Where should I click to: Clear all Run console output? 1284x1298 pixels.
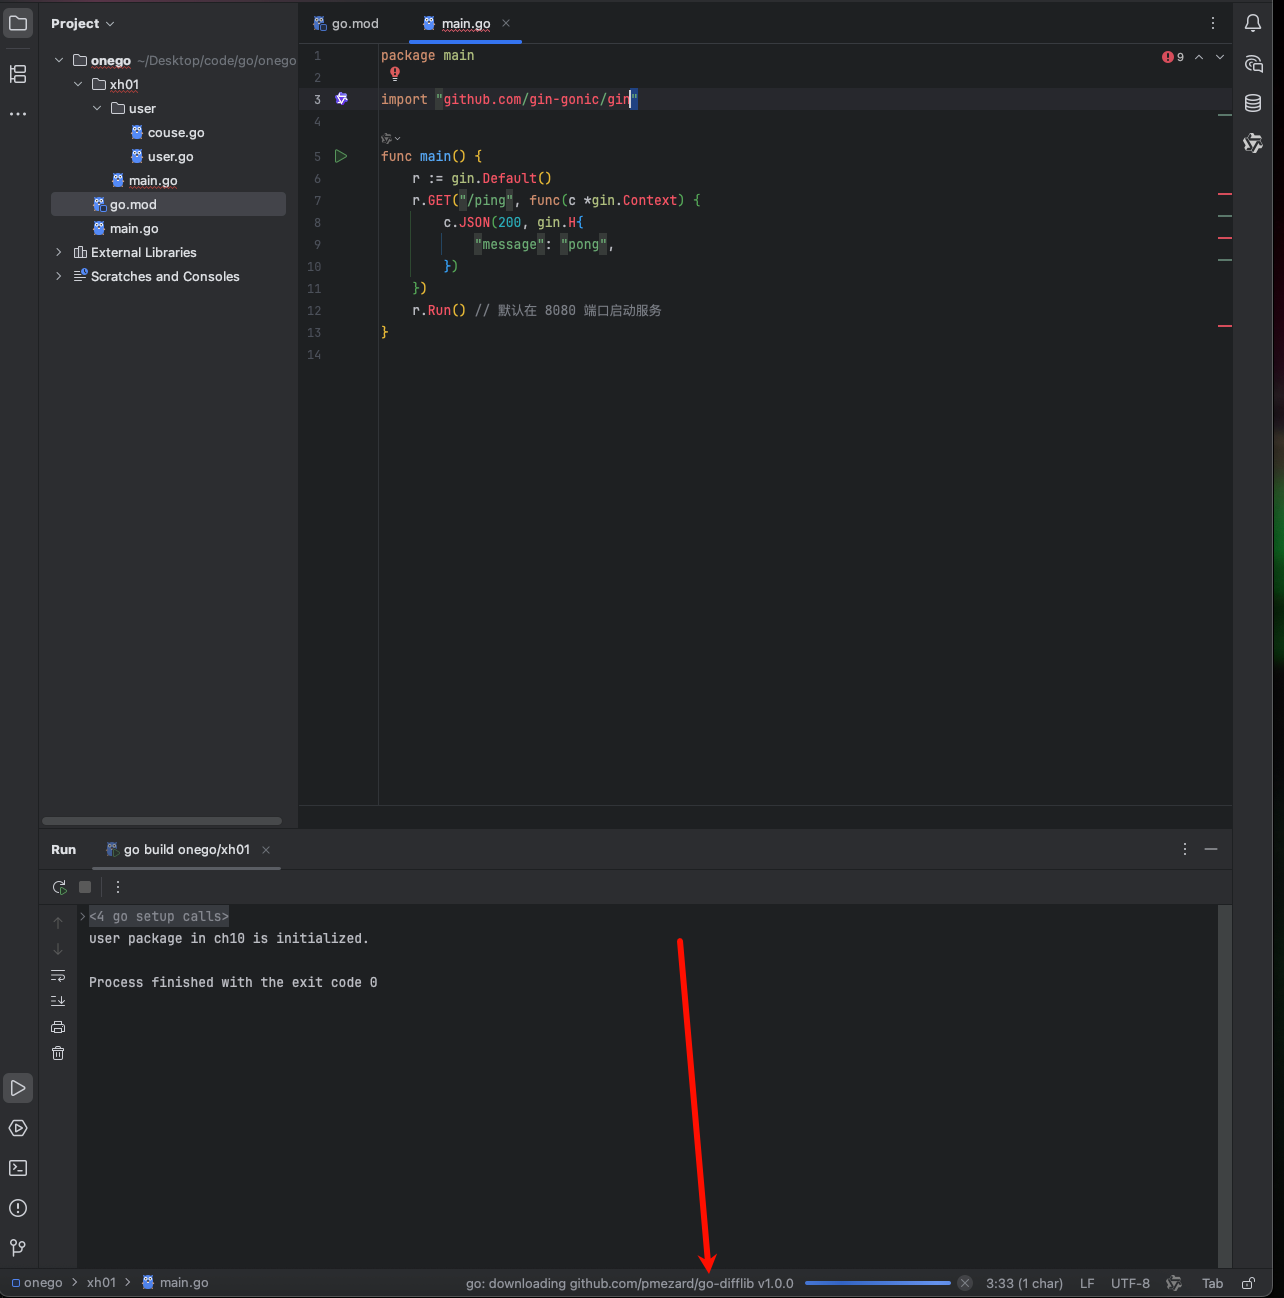tap(58, 1053)
